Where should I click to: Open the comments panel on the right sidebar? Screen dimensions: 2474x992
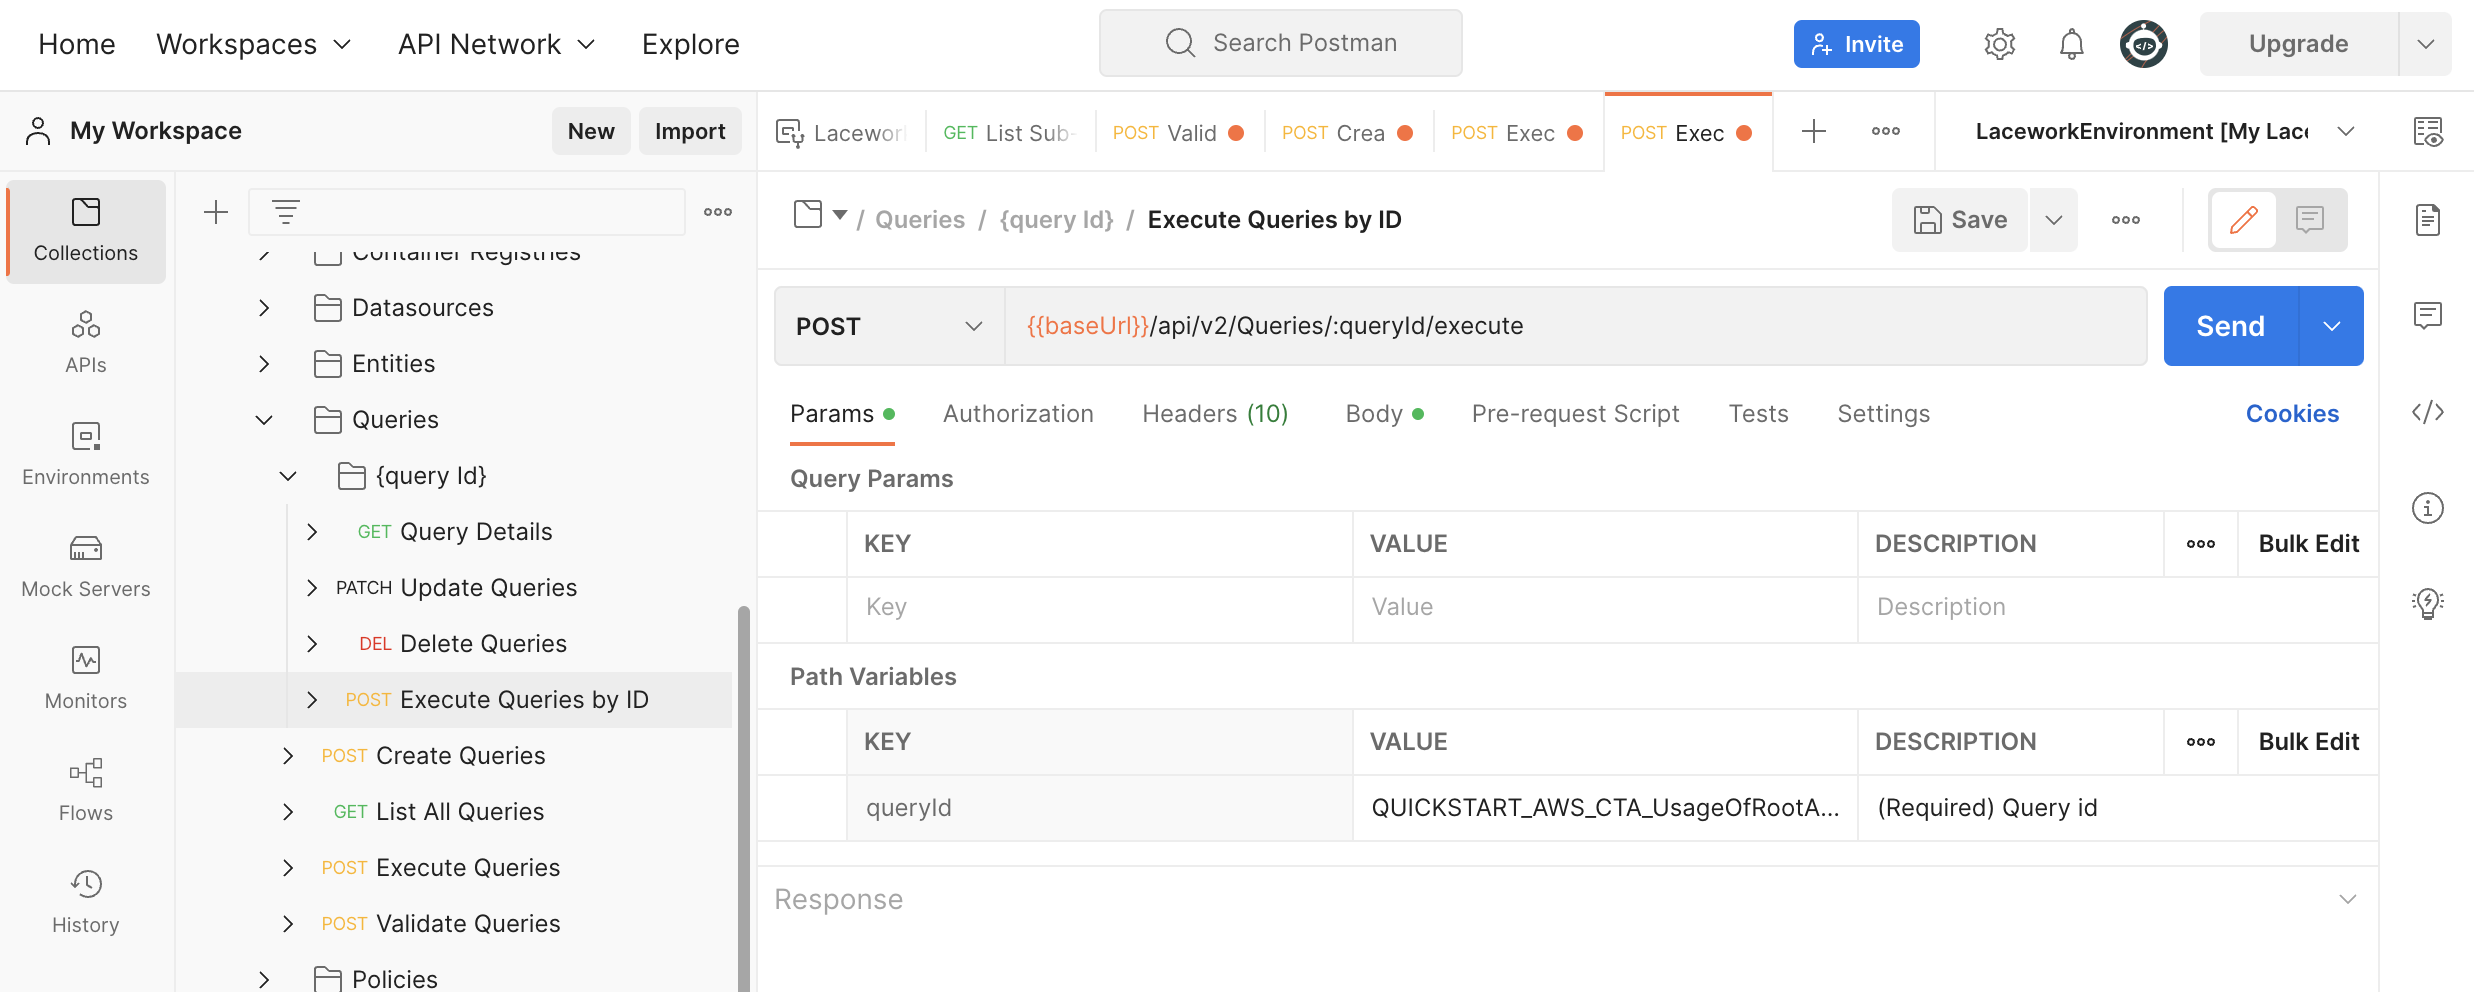pyautogui.click(x=2429, y=316)
